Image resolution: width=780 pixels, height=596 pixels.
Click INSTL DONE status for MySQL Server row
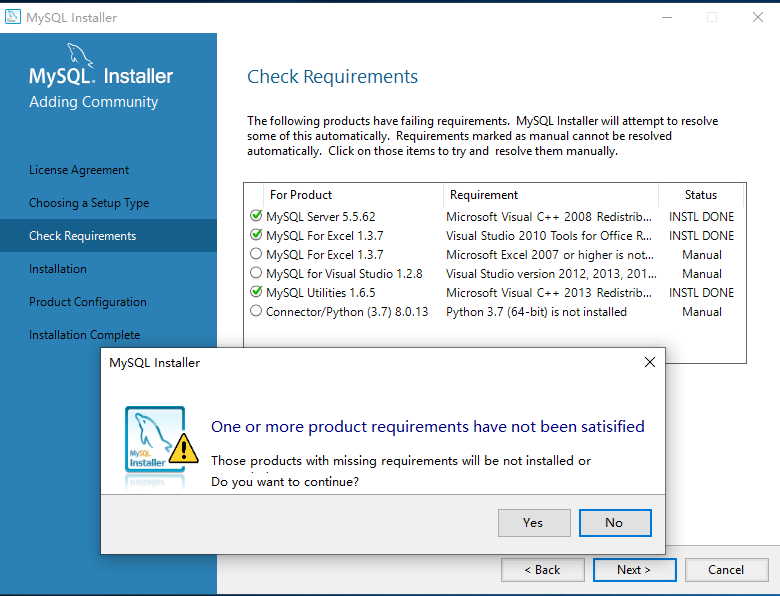click(701, 217)
